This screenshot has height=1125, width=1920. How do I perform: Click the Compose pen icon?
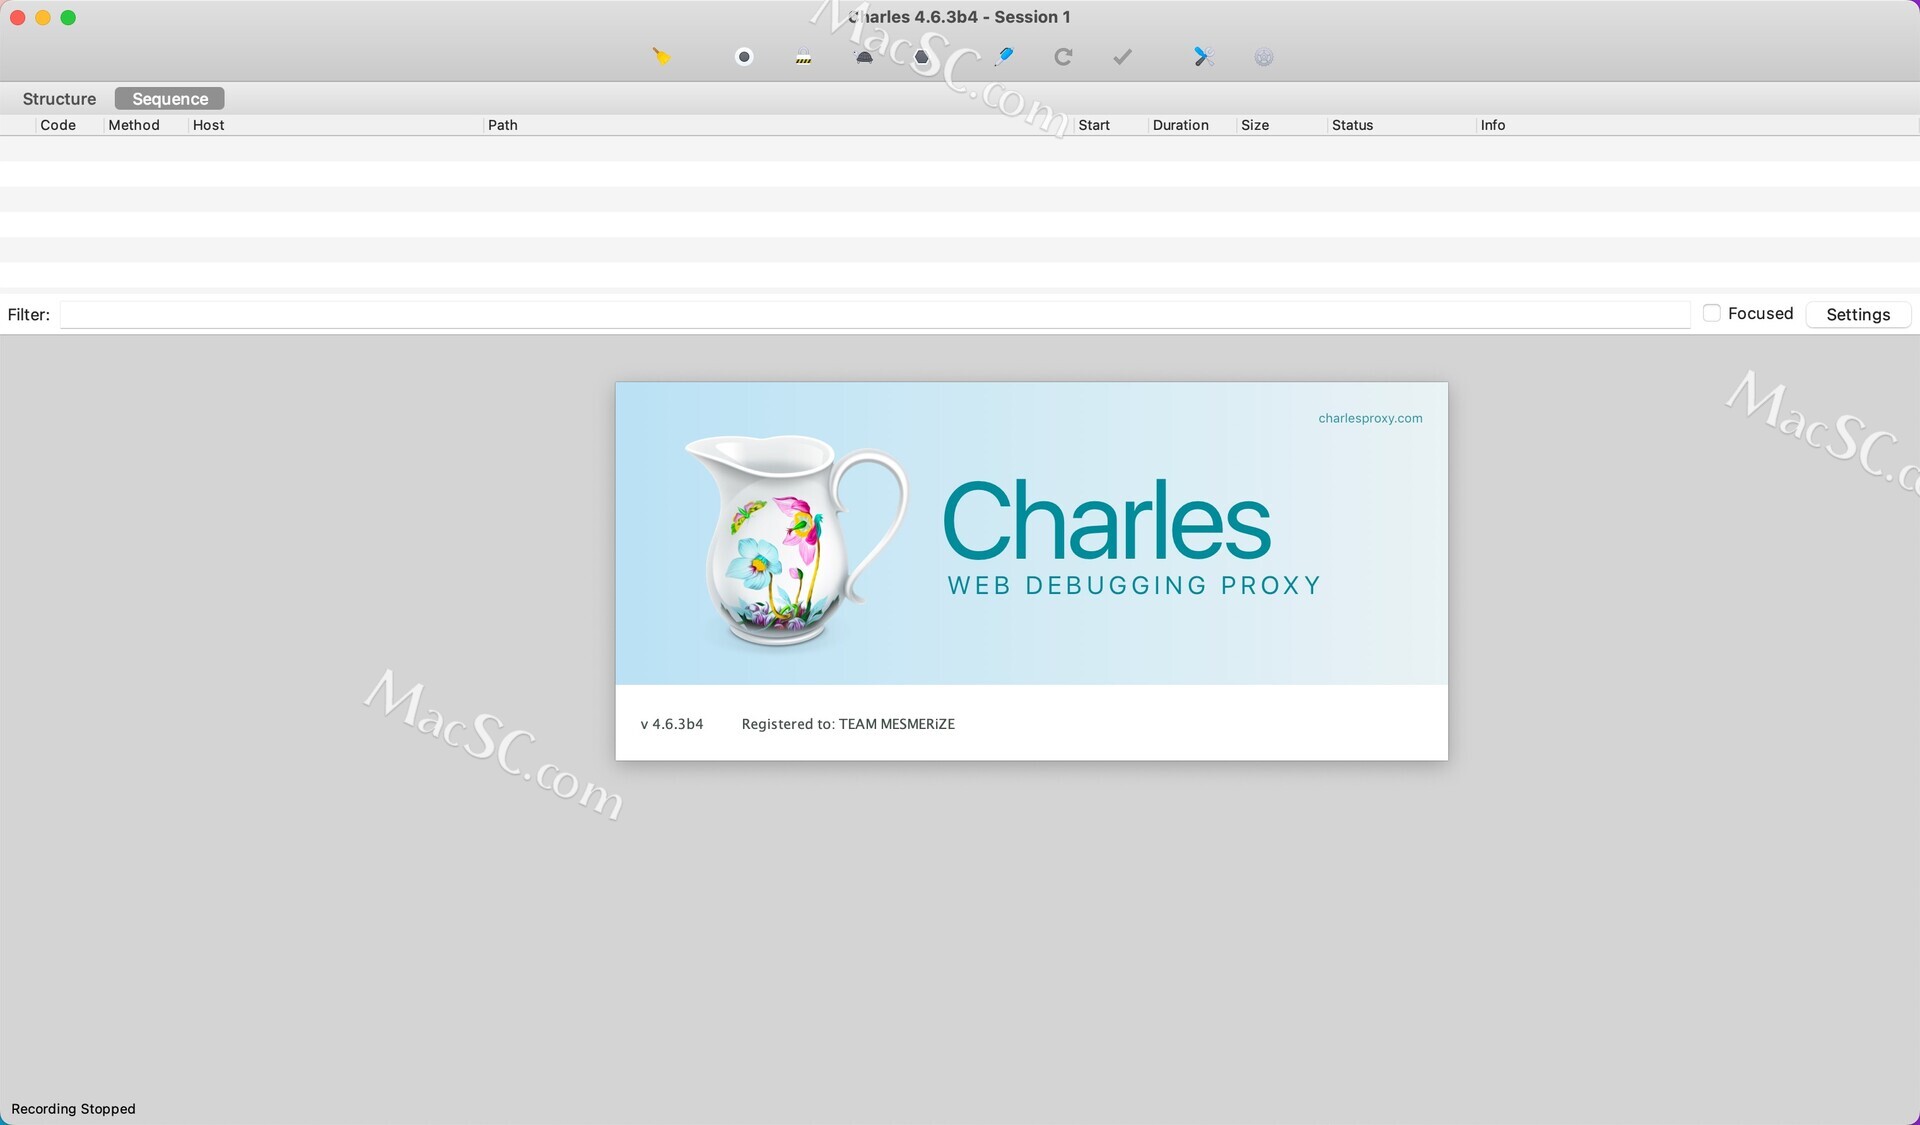(1004, 57)
